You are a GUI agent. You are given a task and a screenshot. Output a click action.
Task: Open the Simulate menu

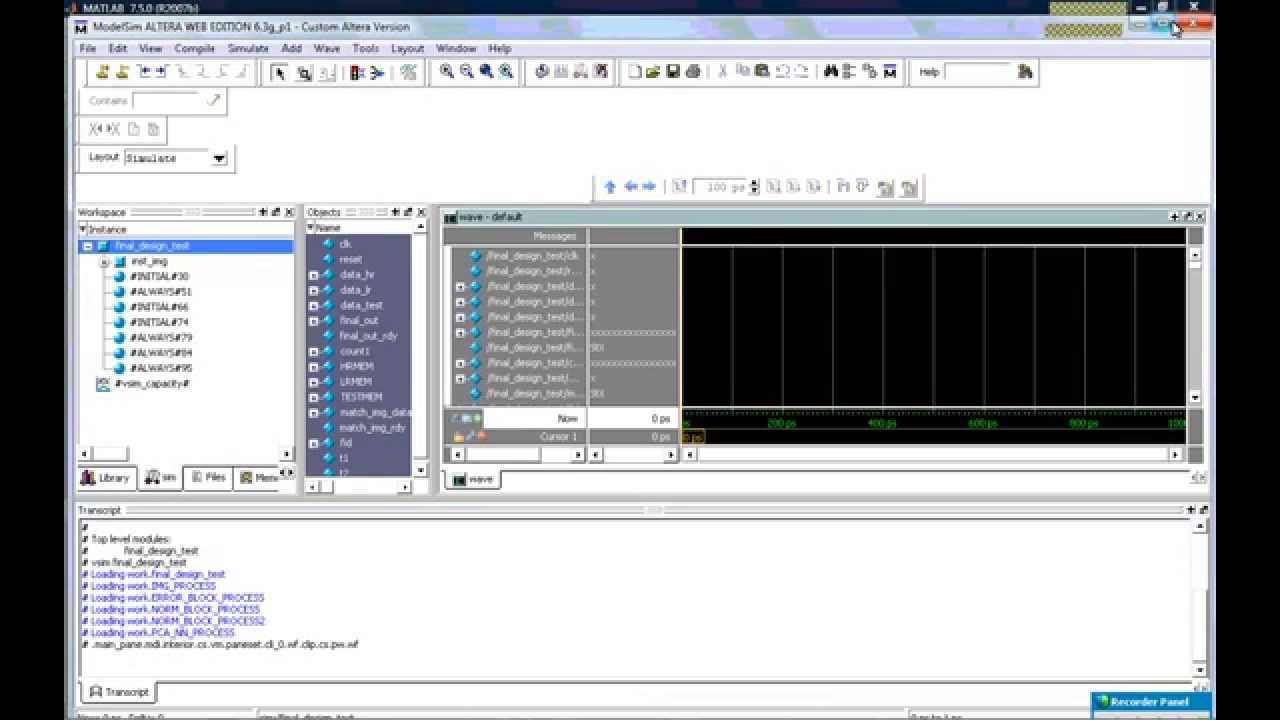(248, 48)
